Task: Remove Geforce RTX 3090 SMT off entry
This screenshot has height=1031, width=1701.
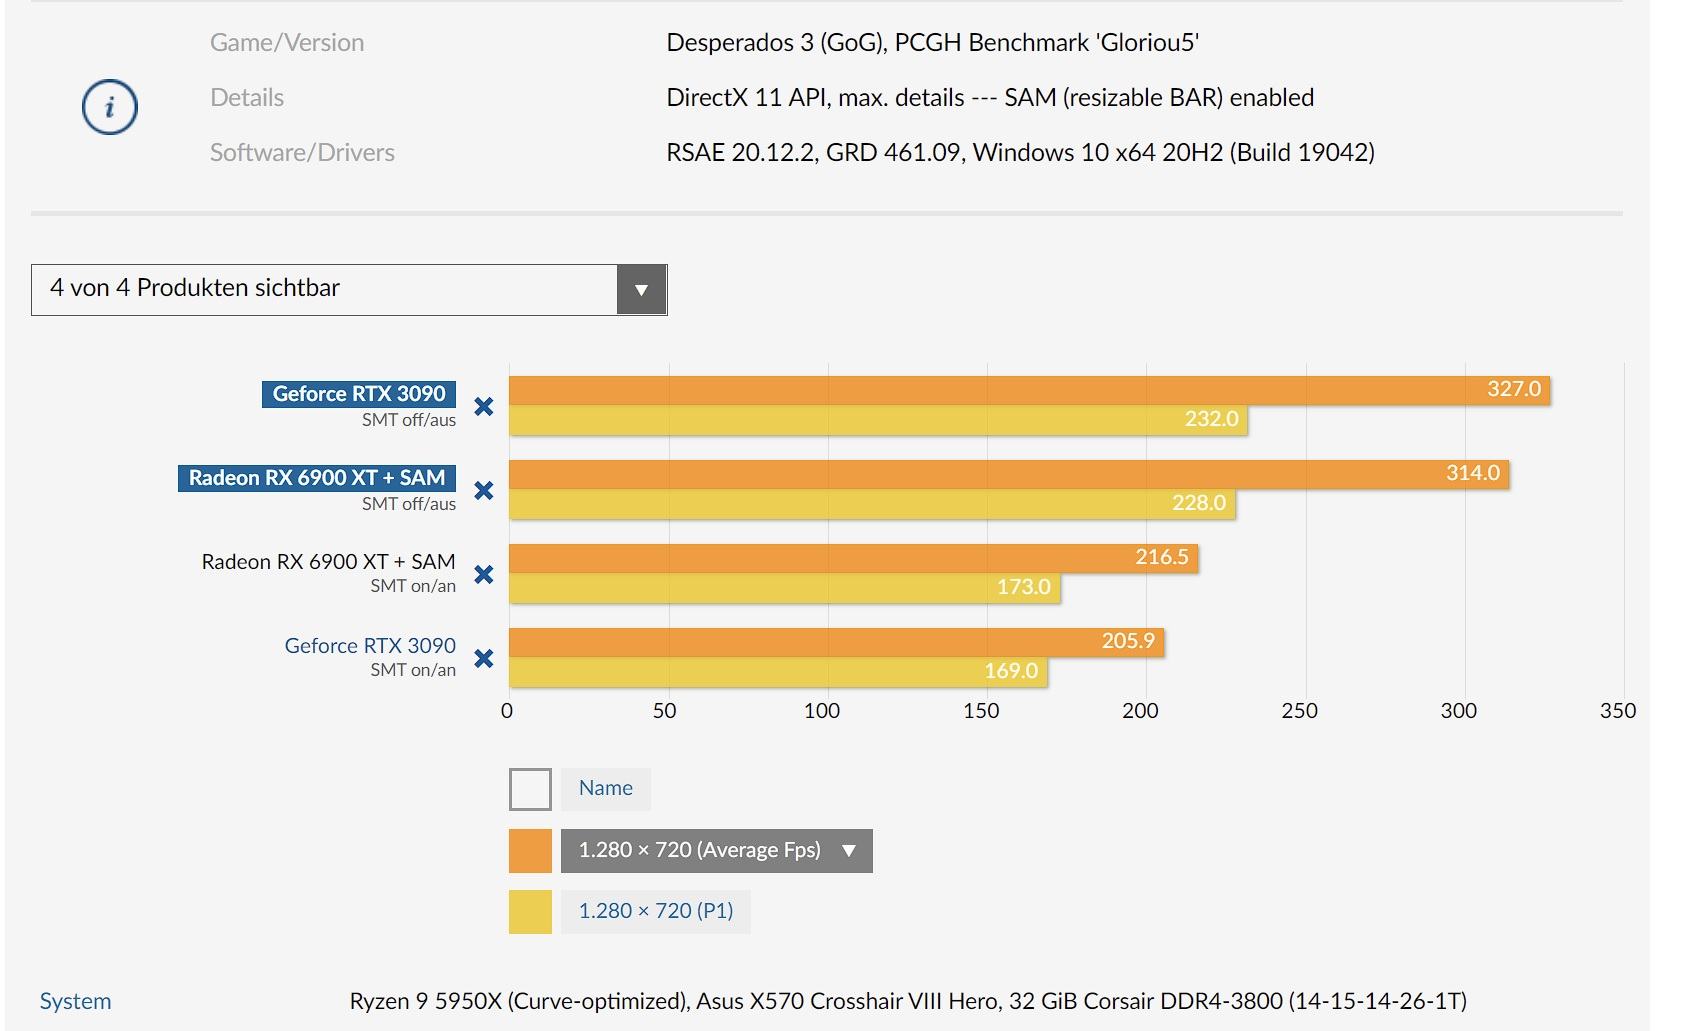Action: click(484, 407)
